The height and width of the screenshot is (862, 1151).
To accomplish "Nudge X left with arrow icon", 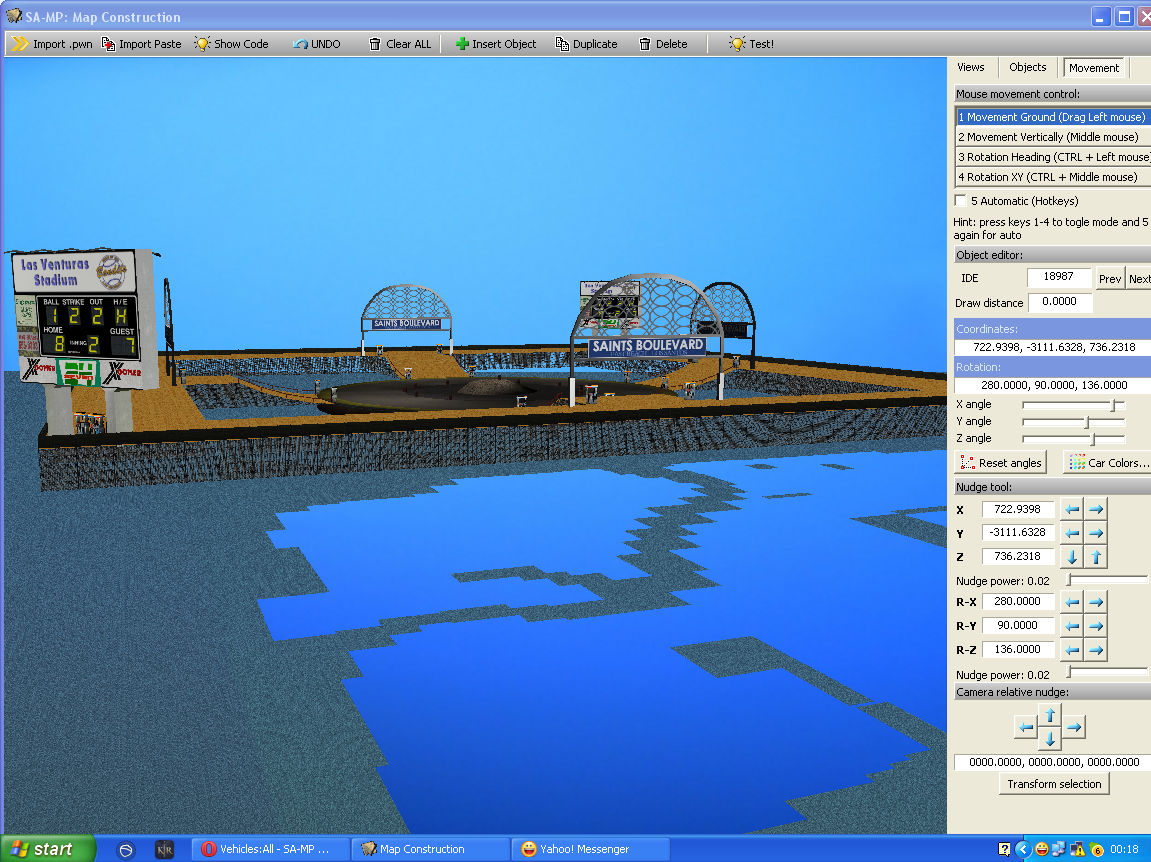I will (x=1072, y=509).
